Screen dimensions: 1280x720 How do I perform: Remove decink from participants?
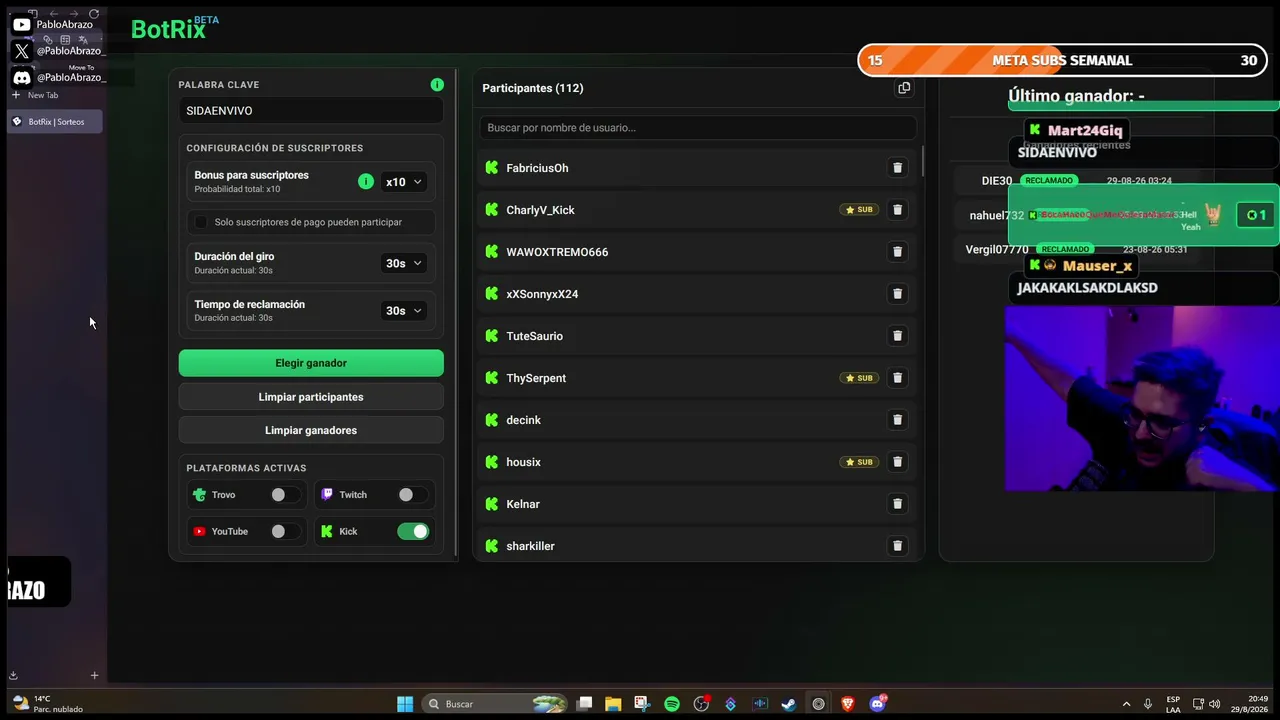click(897, 420)
